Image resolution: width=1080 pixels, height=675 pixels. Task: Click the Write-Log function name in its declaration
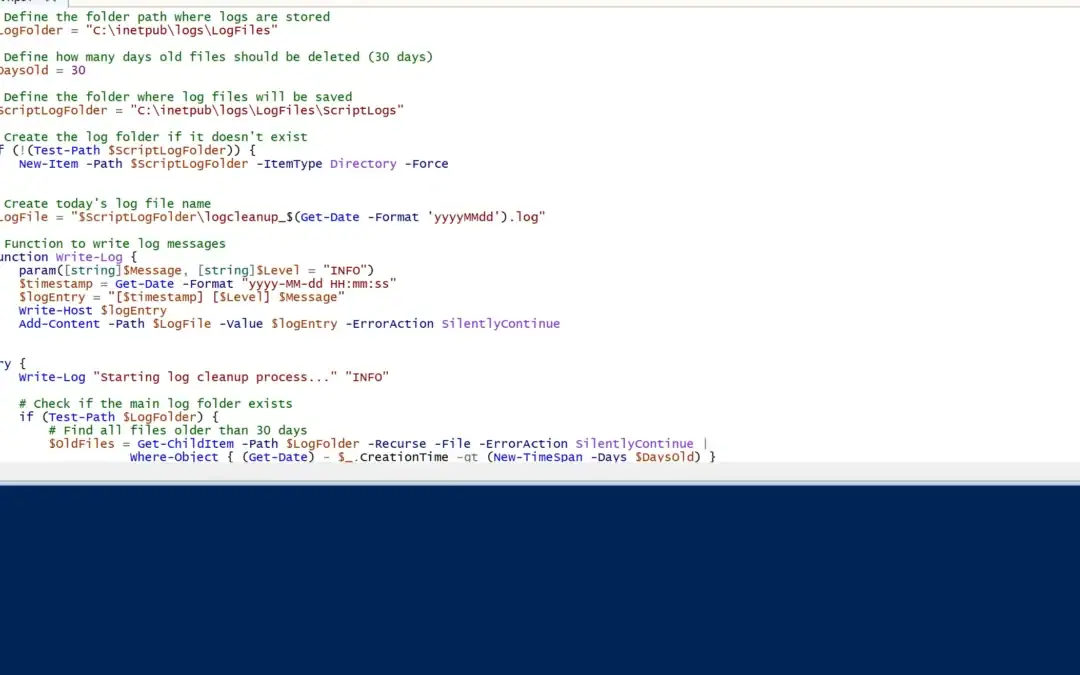89,257
